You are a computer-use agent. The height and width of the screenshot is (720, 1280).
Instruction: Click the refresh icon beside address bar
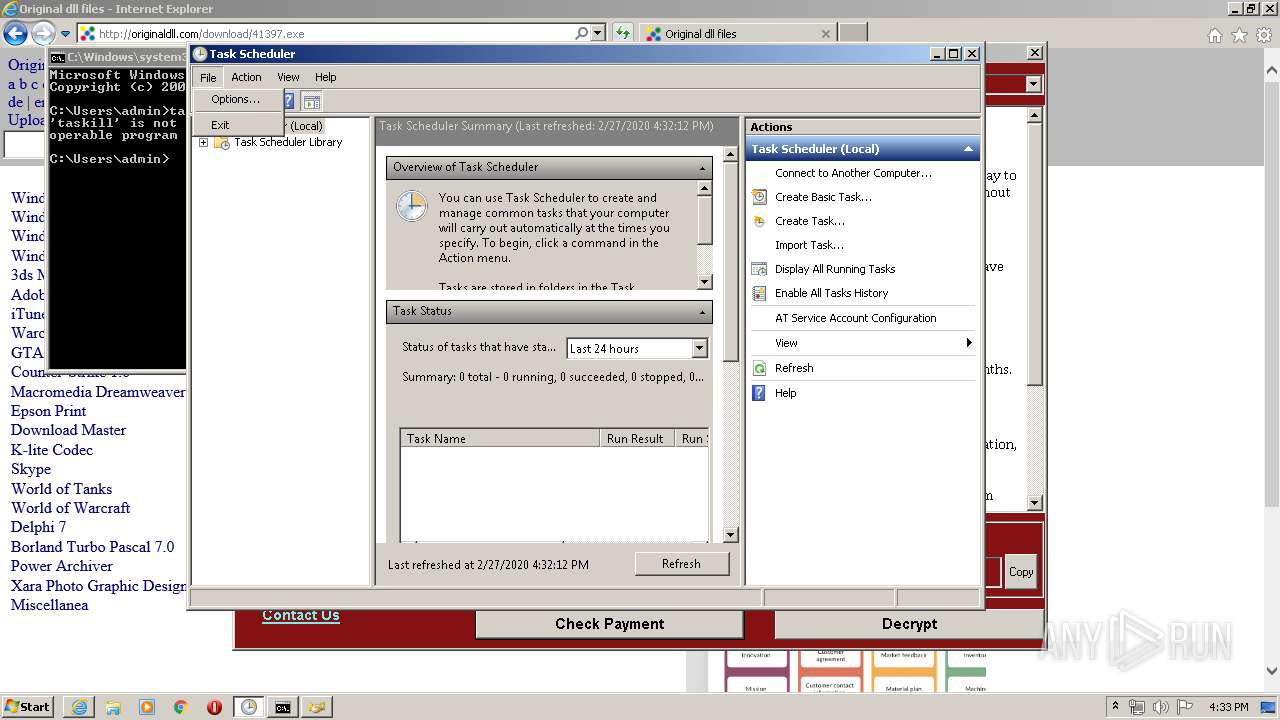click(x=623, y=33)
